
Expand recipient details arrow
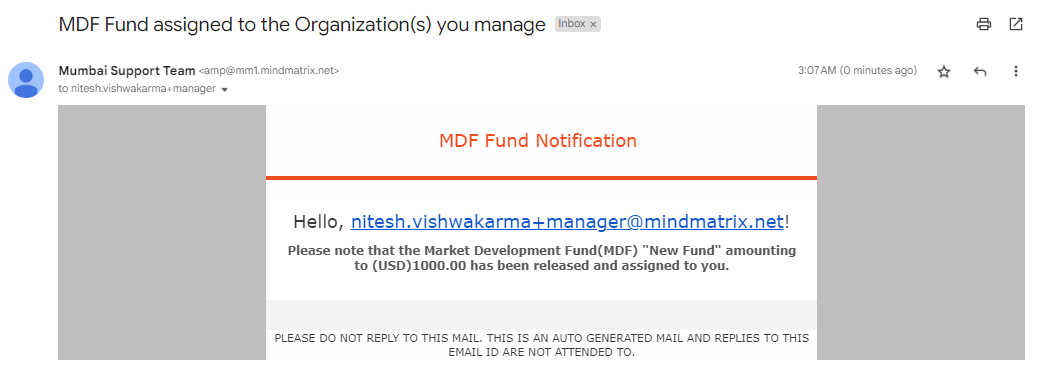coord(225,89)
